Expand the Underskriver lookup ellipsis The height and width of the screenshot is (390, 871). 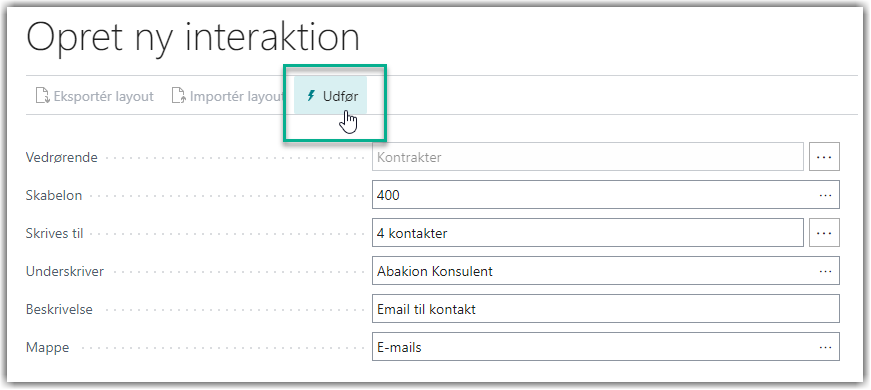coord(825,271)
